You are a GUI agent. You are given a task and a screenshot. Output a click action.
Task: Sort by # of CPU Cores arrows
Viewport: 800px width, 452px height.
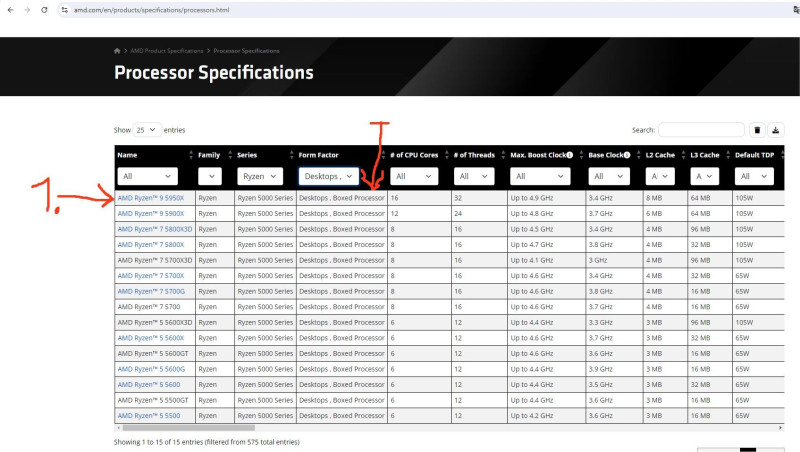pos(447,155)
